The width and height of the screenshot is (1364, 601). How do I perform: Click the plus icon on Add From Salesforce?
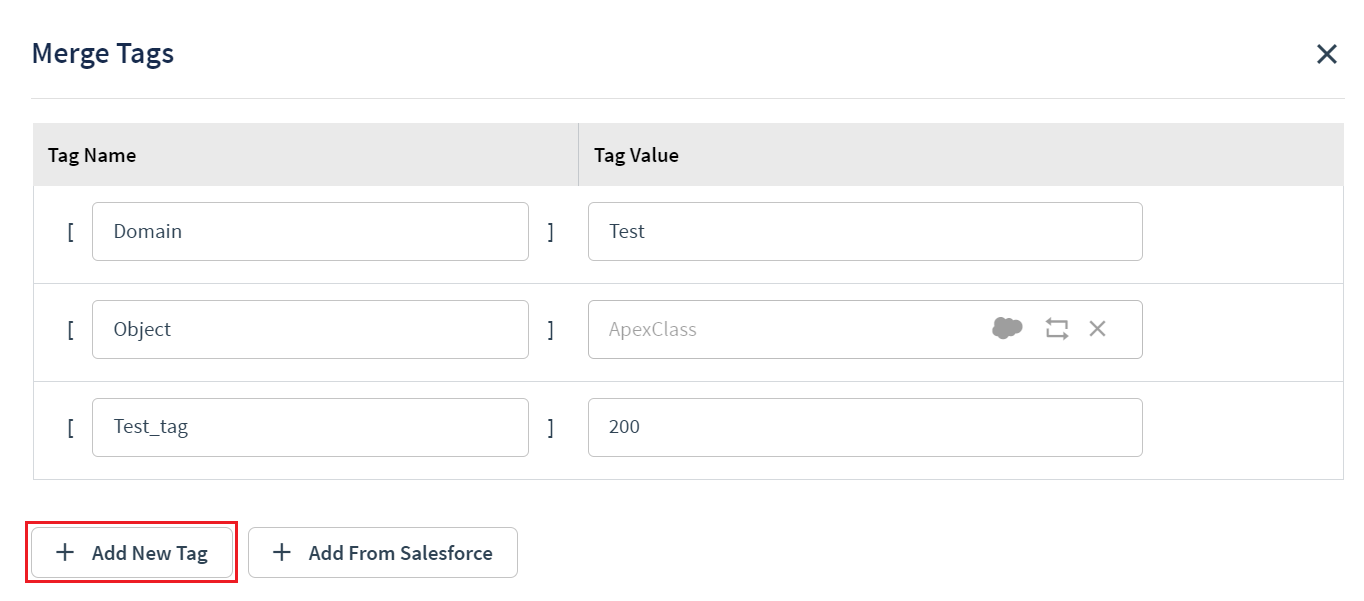click(282, 552)
